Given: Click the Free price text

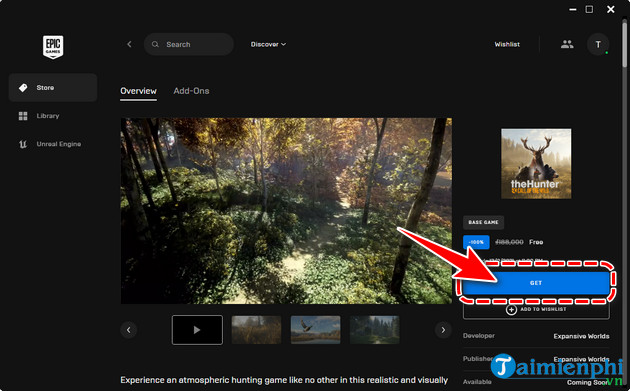Looking at the screenshot, I should click(536, 242).
